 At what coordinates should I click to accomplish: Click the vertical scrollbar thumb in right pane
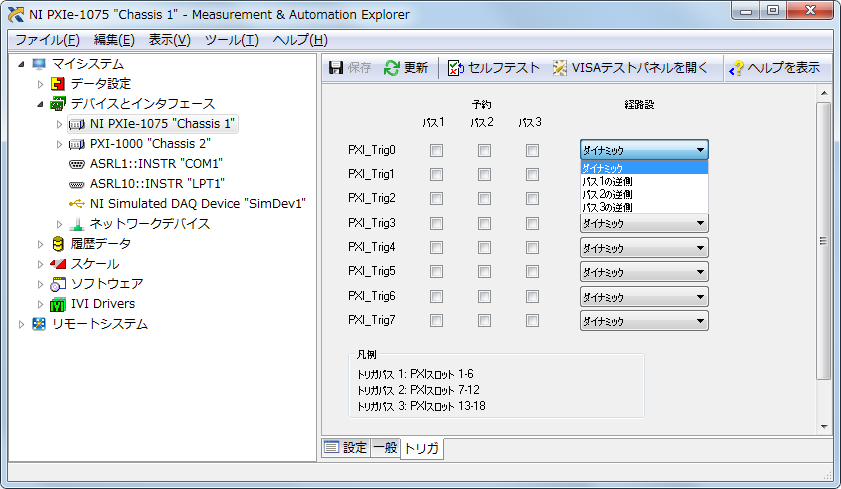tap(823, 241)
